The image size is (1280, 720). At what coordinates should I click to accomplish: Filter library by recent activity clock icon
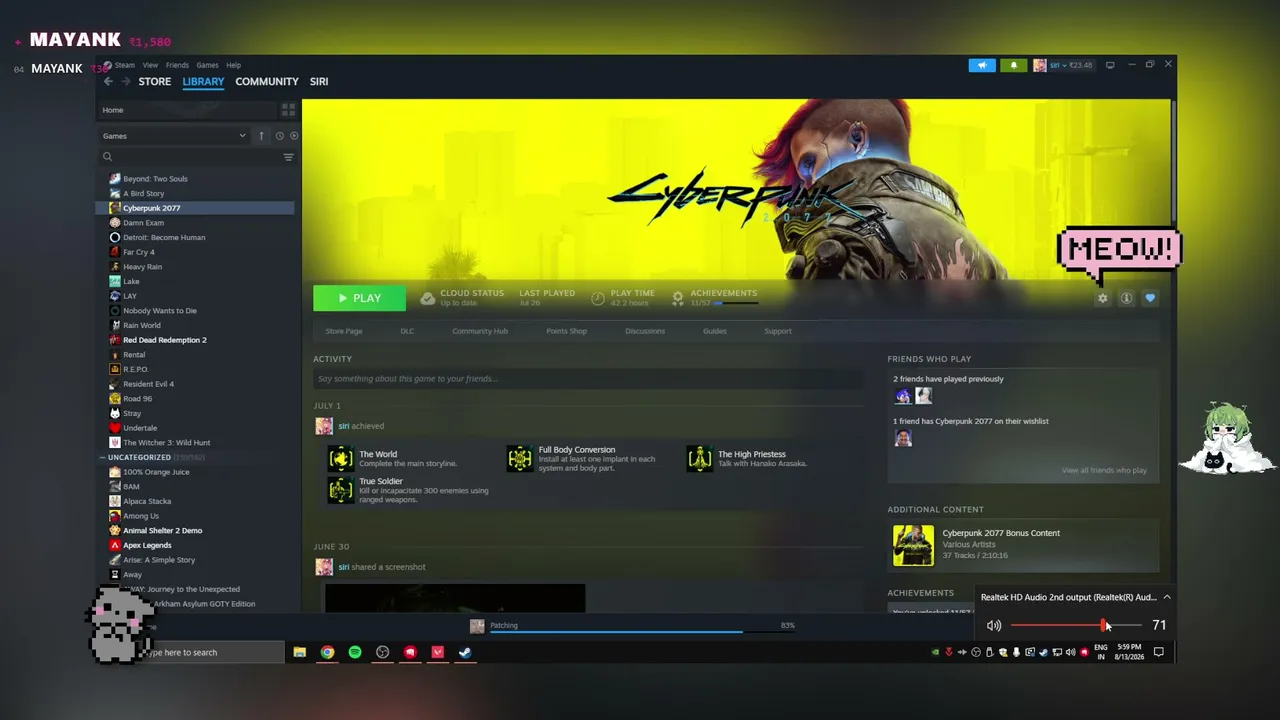280,136
